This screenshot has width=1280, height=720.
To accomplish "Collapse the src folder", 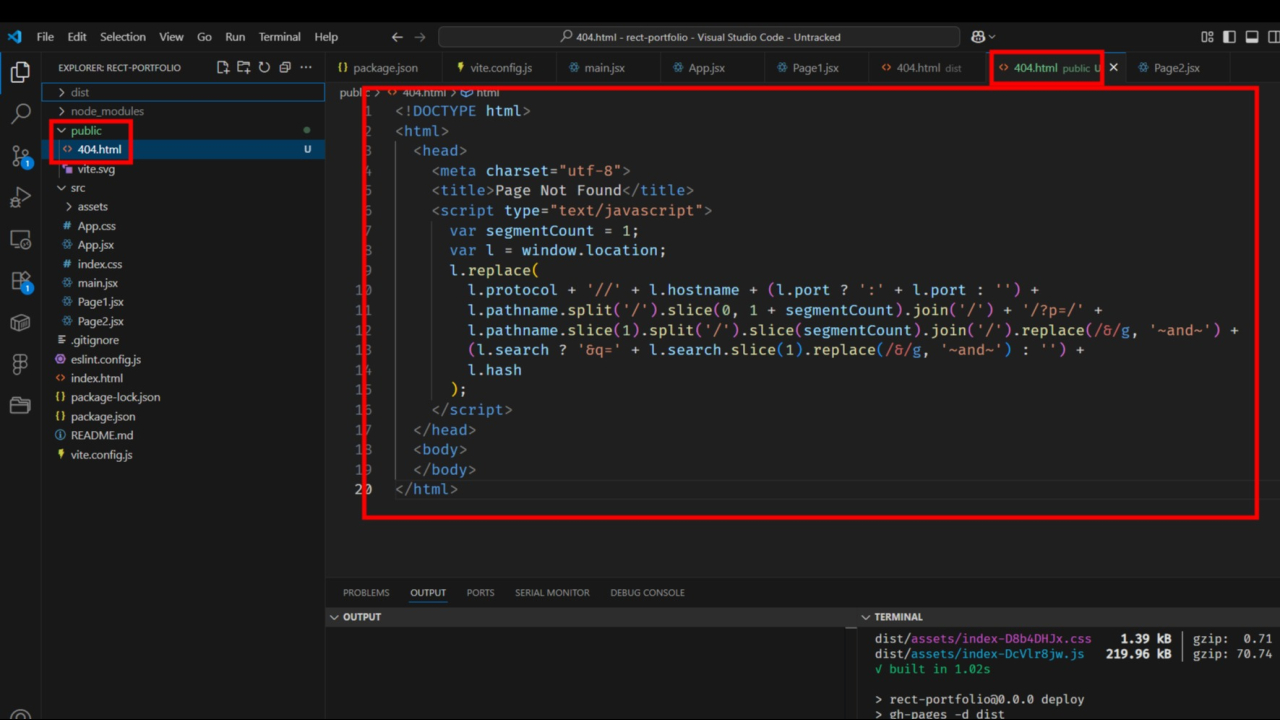I will pos(183,187).
